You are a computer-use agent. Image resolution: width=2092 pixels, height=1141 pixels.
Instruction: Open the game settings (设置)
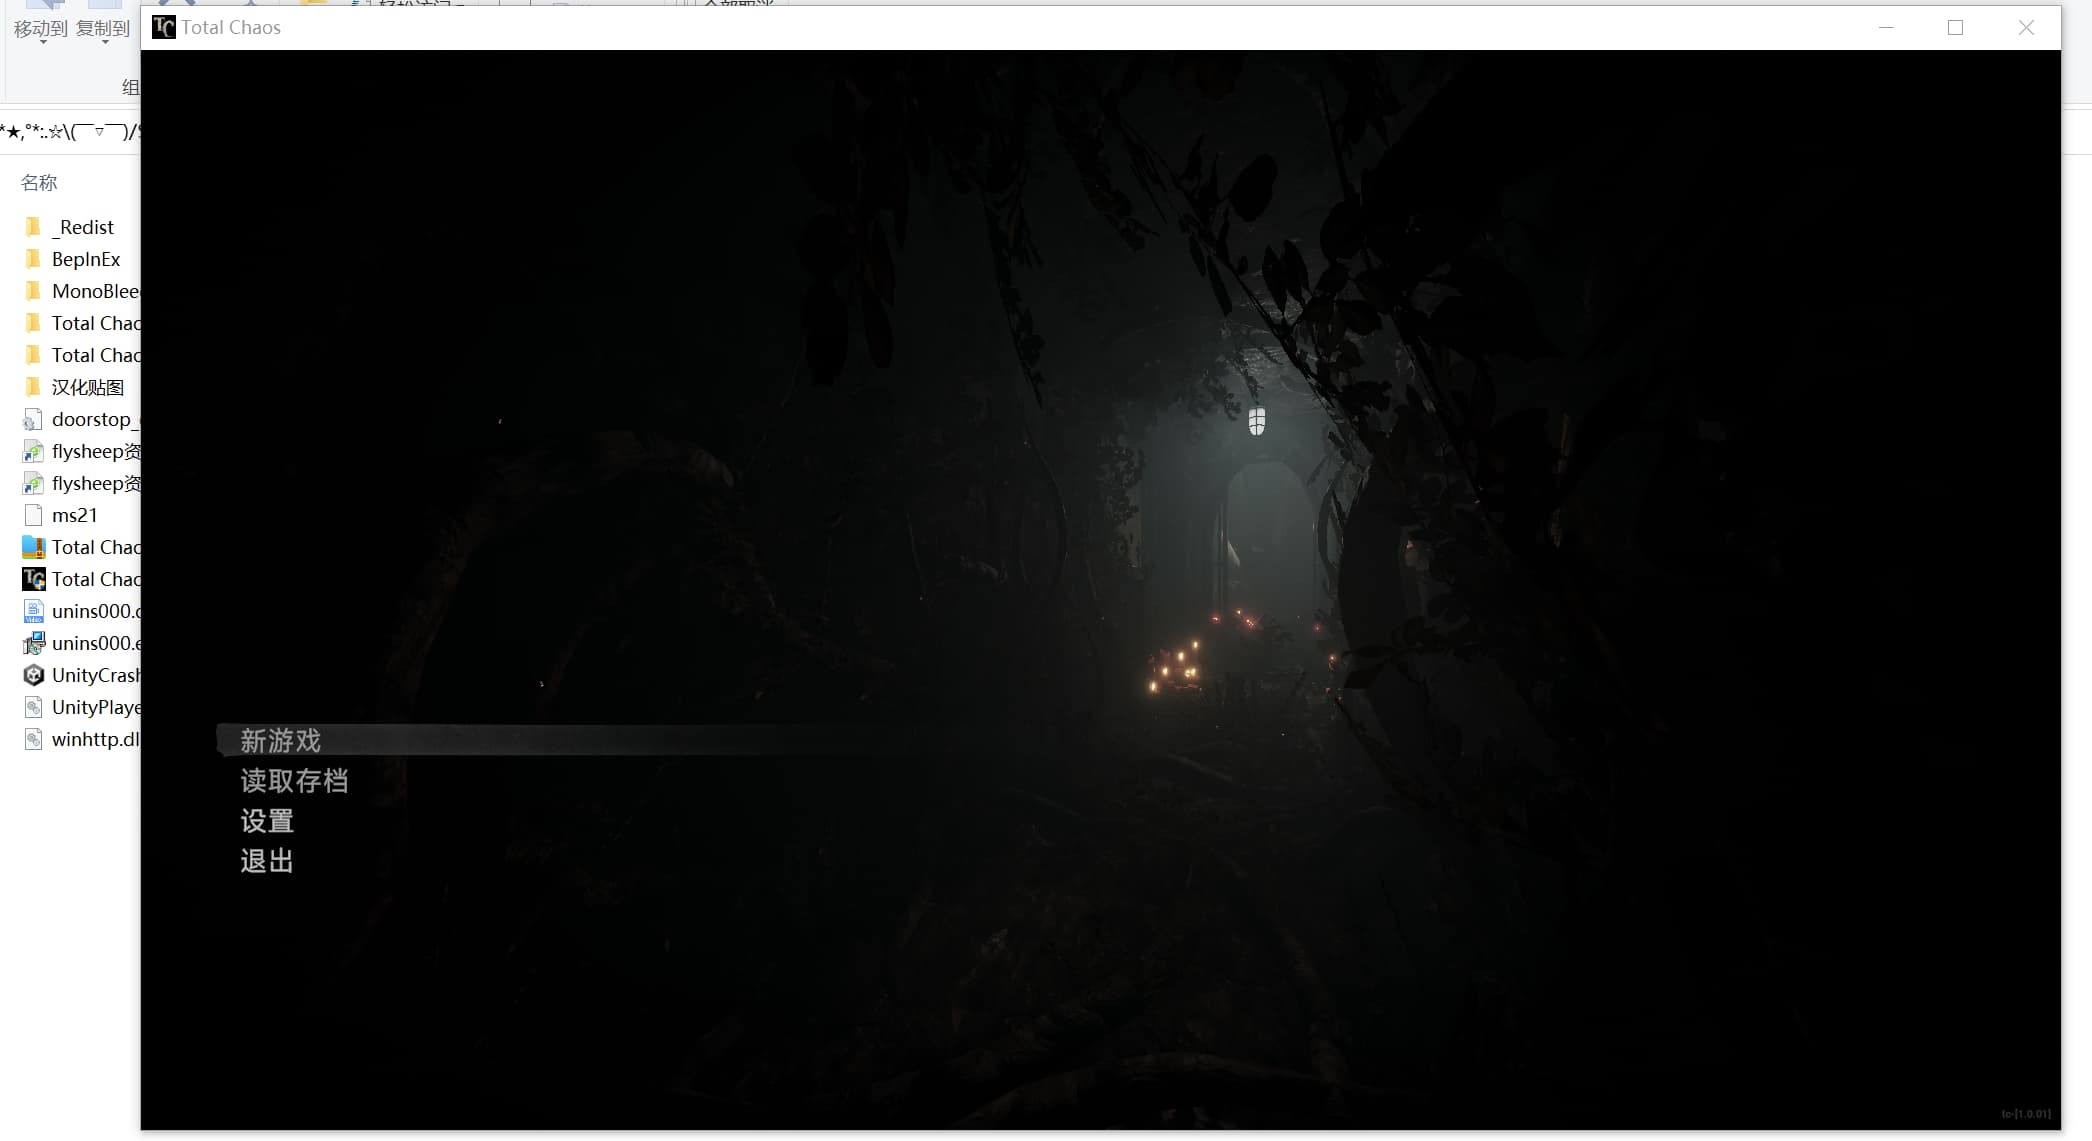point(267,821)
